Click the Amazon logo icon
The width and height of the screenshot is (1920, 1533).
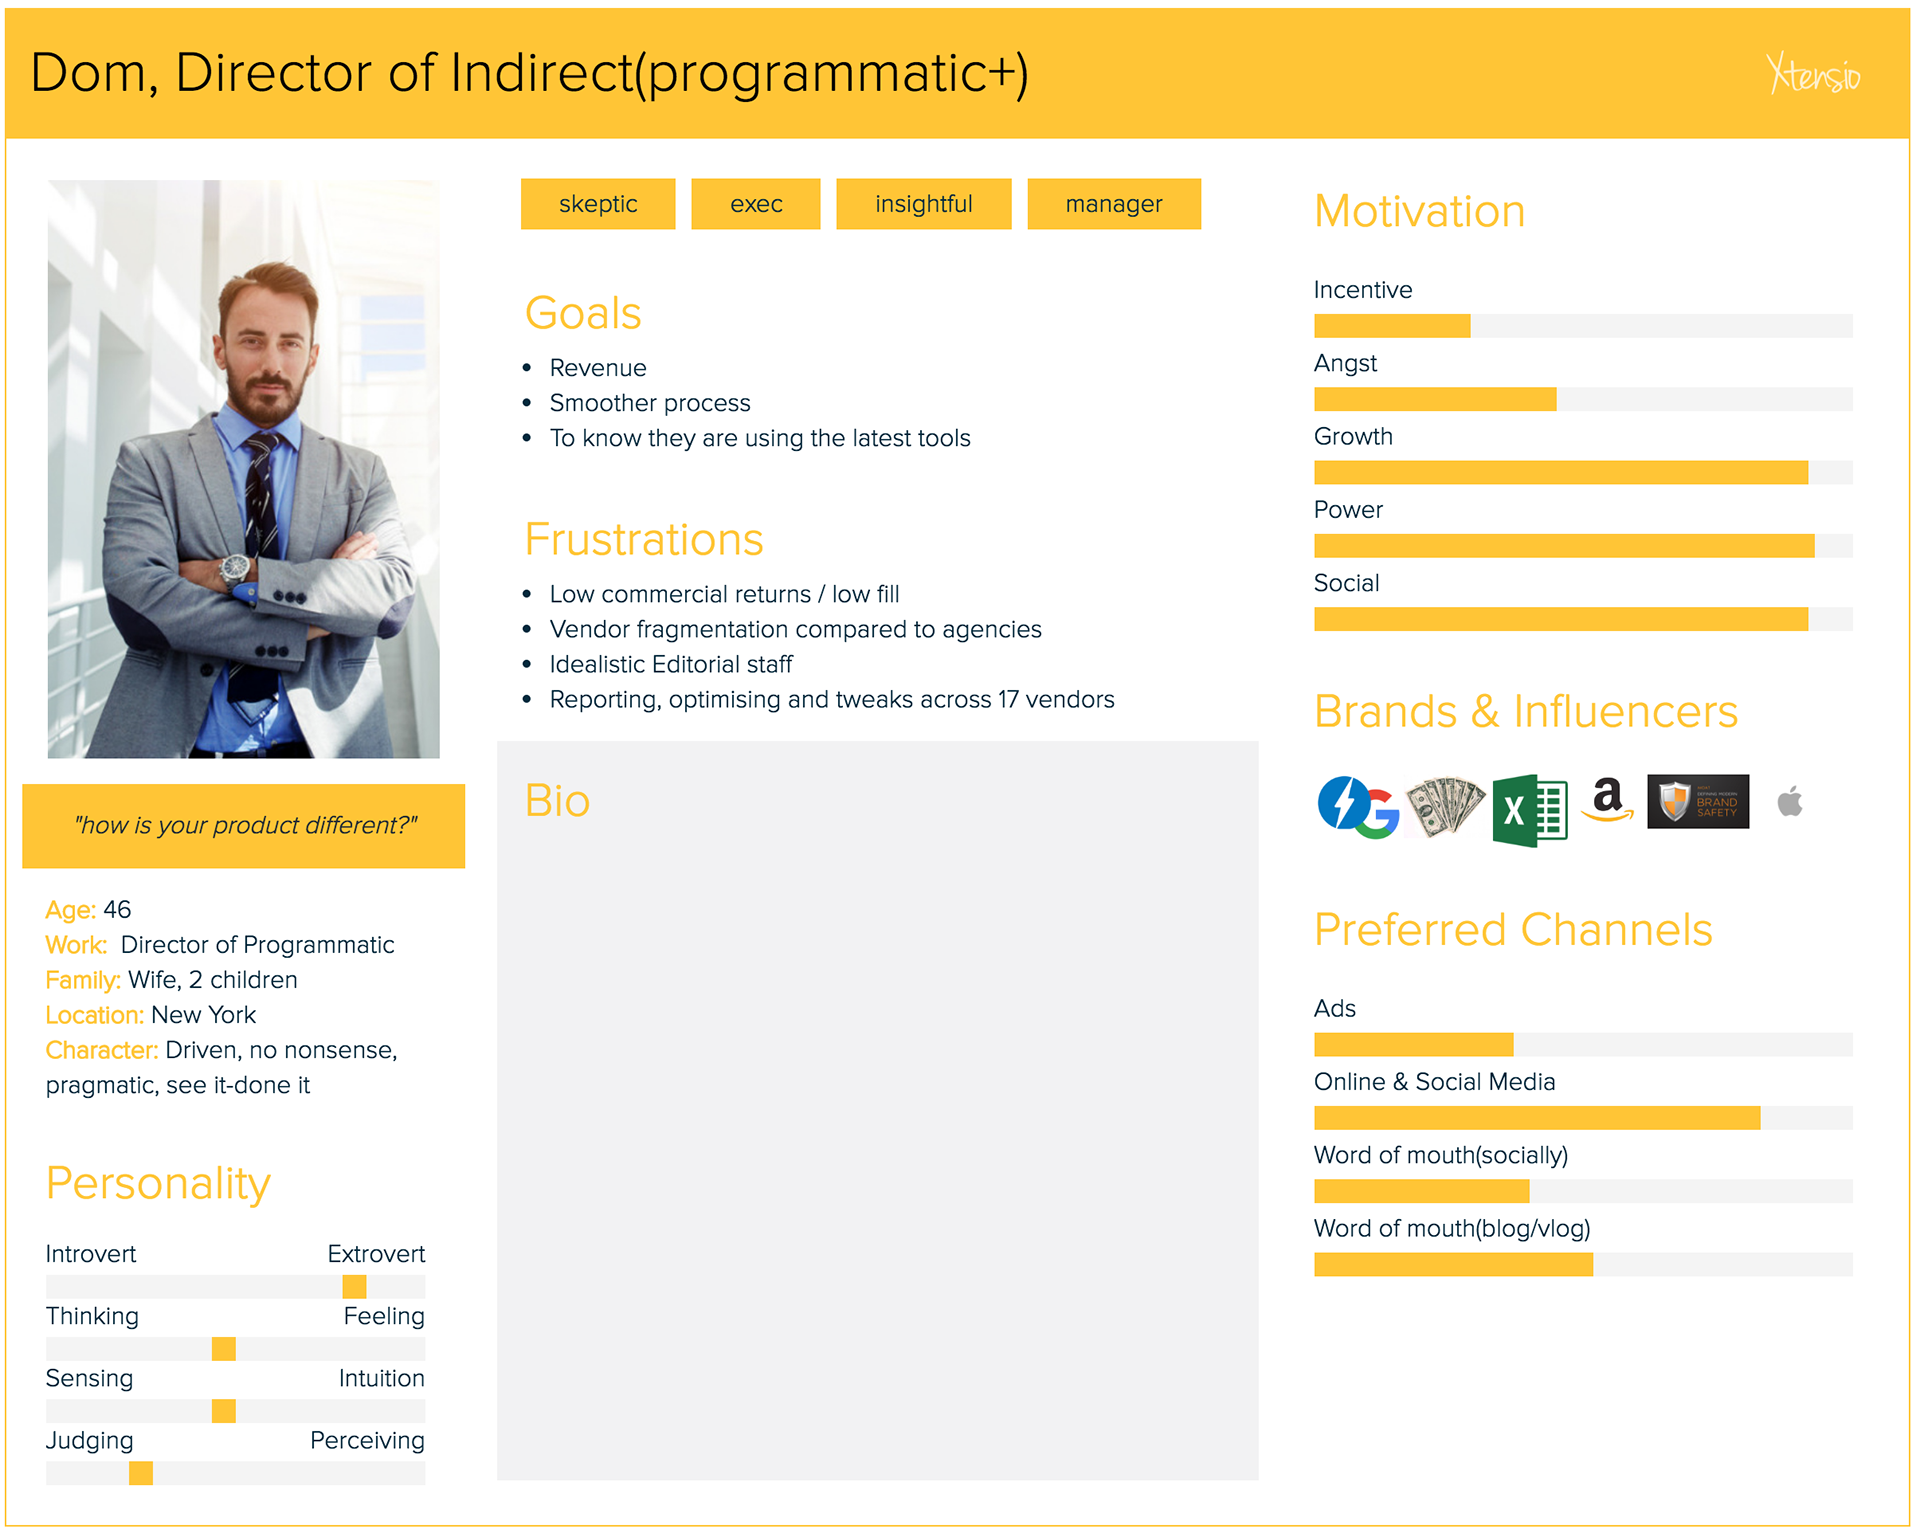tap(1607, 800)
